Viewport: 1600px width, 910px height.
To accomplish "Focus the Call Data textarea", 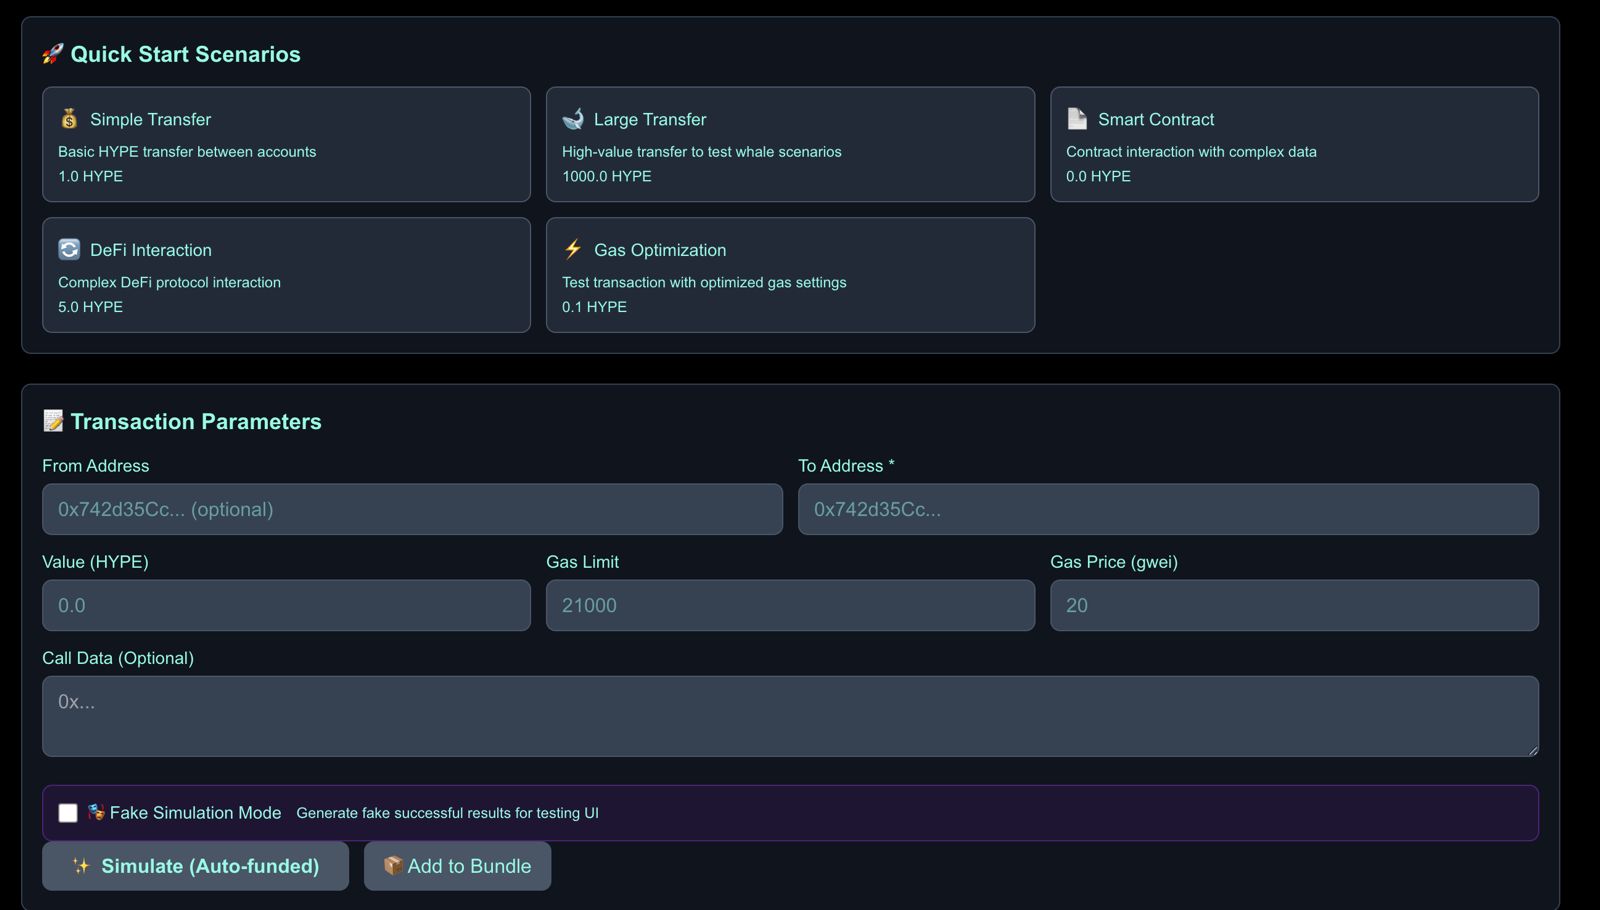I will (790, 716).
